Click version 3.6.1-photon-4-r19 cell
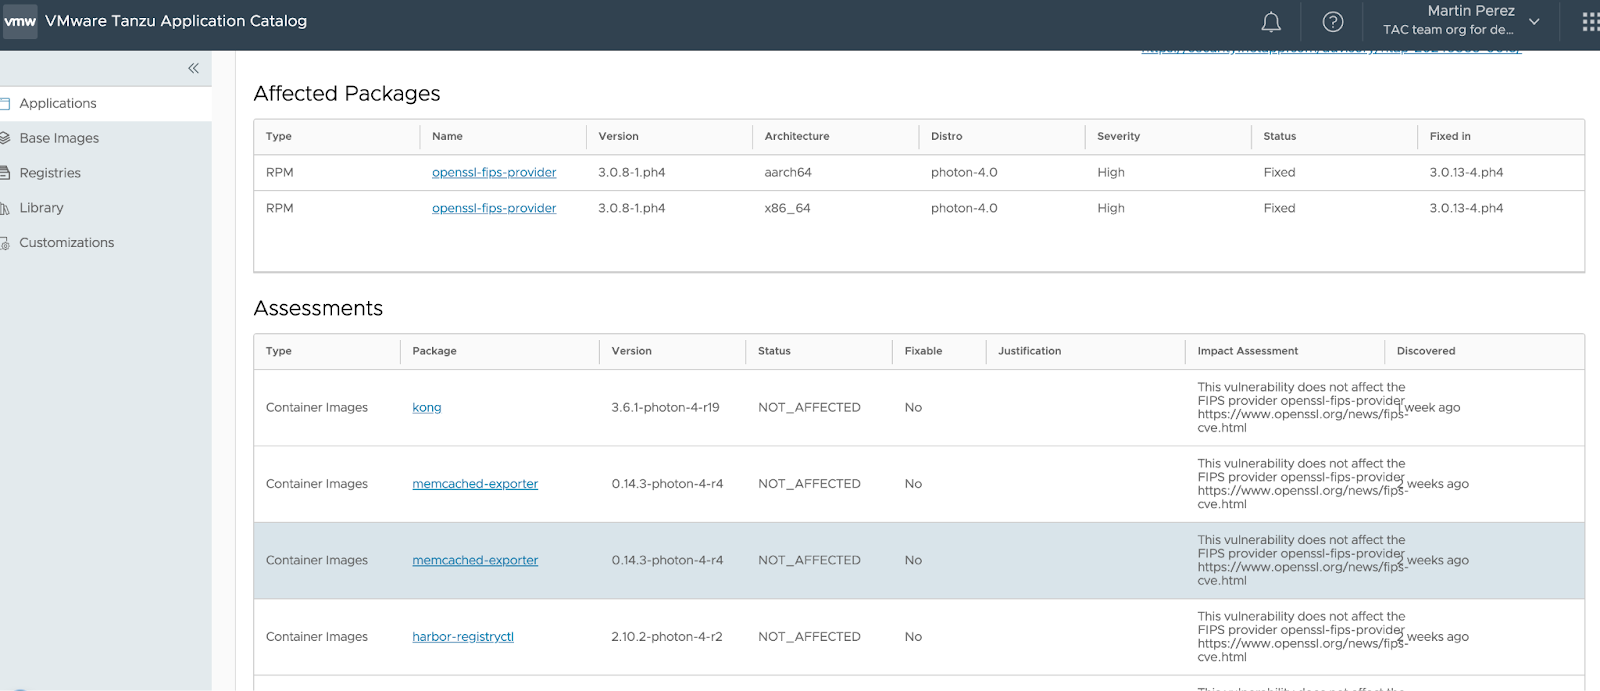 tap(665, 407)
